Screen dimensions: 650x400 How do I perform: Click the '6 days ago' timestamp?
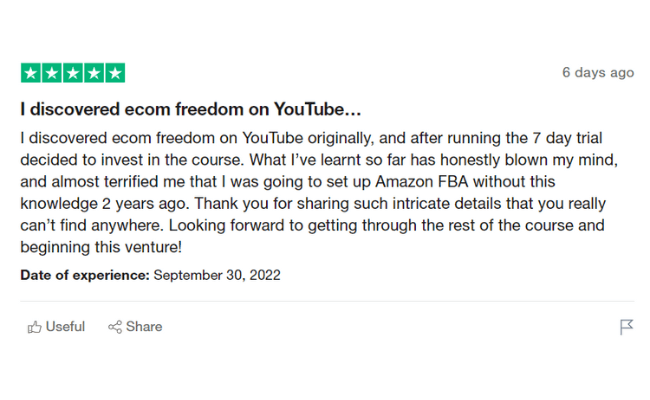coord(598,73)
